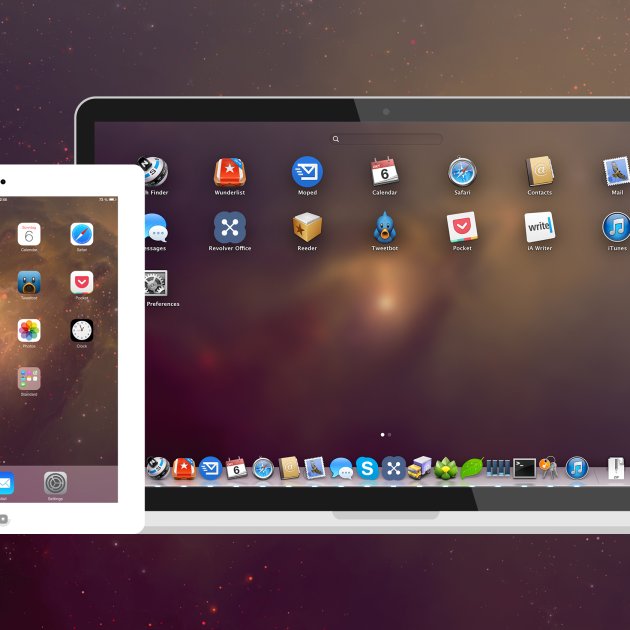This screenshot has width=630, height=630.
Task: Click the Launchpad search field
Action: [388, 139]
